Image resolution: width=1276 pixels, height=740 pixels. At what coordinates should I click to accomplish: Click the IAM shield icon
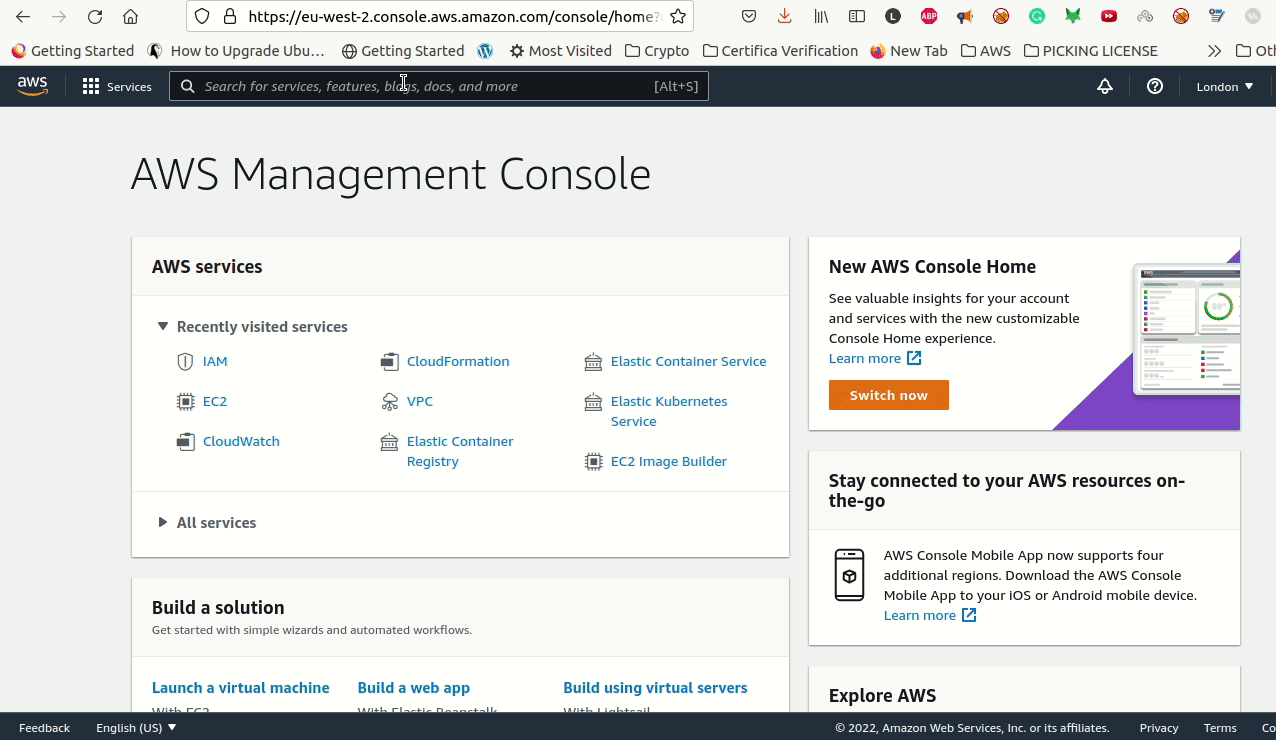185,362
